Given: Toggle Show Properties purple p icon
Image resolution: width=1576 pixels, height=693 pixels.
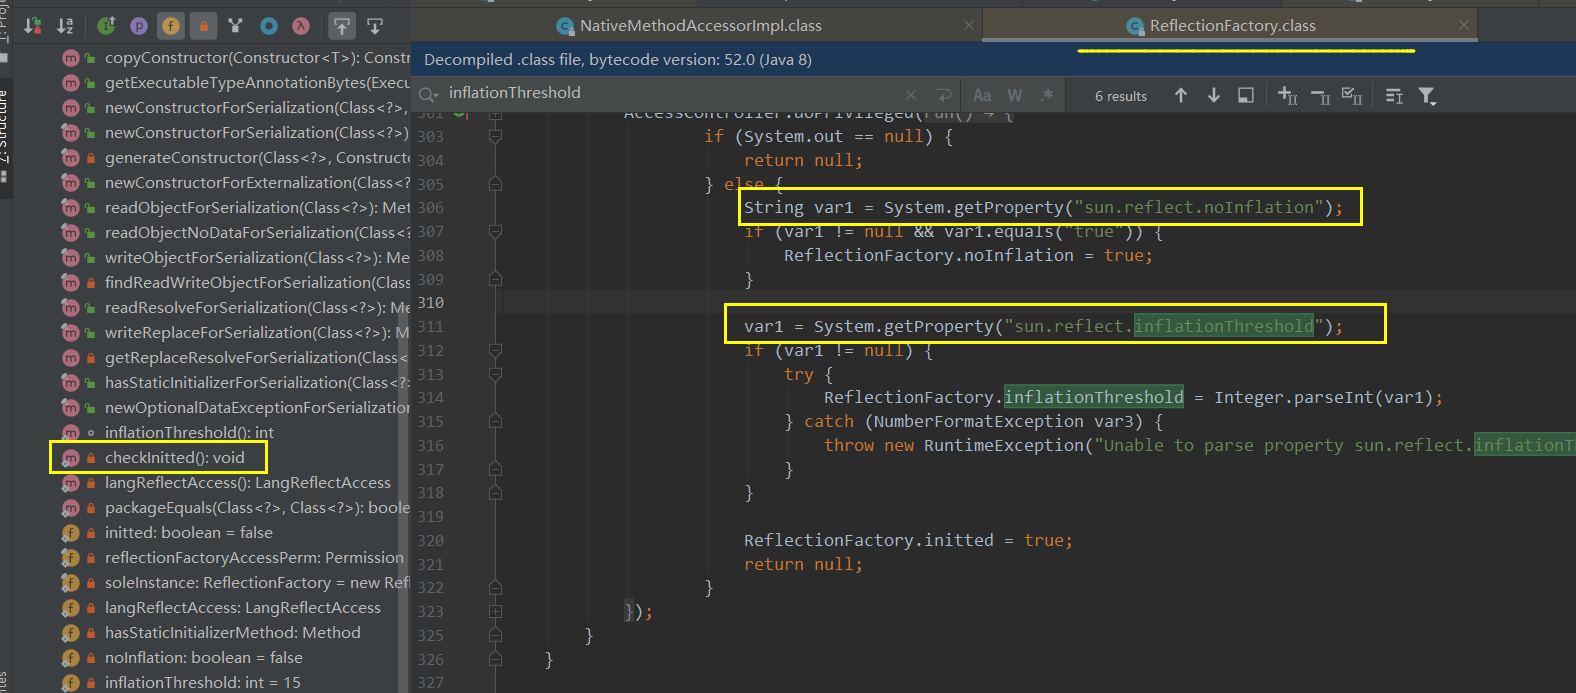Looking at the screenshot, I should pos(139,26).
